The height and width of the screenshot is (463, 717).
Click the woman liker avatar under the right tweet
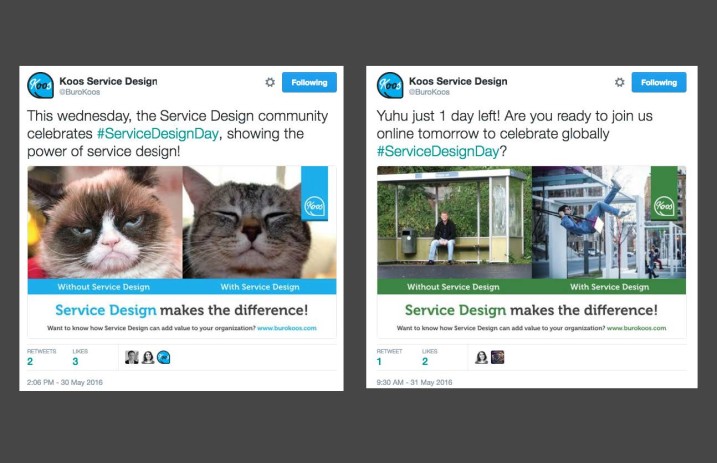pos(481,357)
